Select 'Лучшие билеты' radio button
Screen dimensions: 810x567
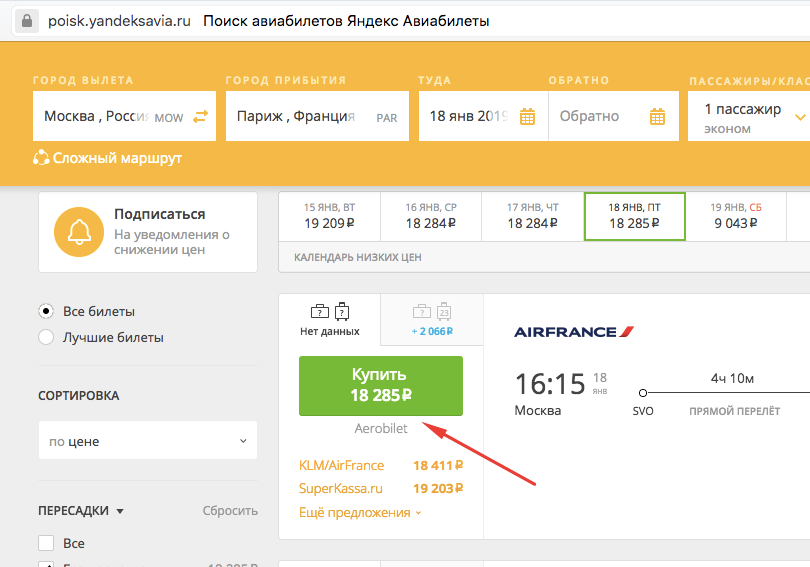point(46,337)
